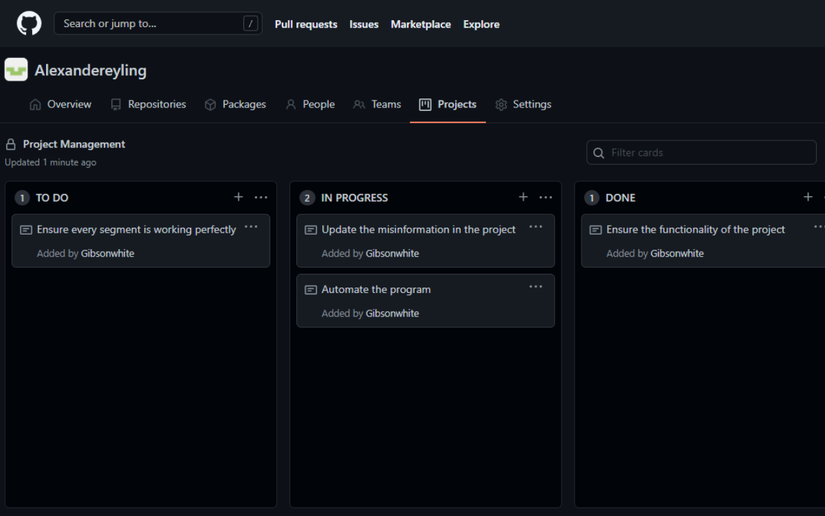
Task: Open Gibsonwhite link on 'Ensure the functionality' card
Action: click(677, 254)
